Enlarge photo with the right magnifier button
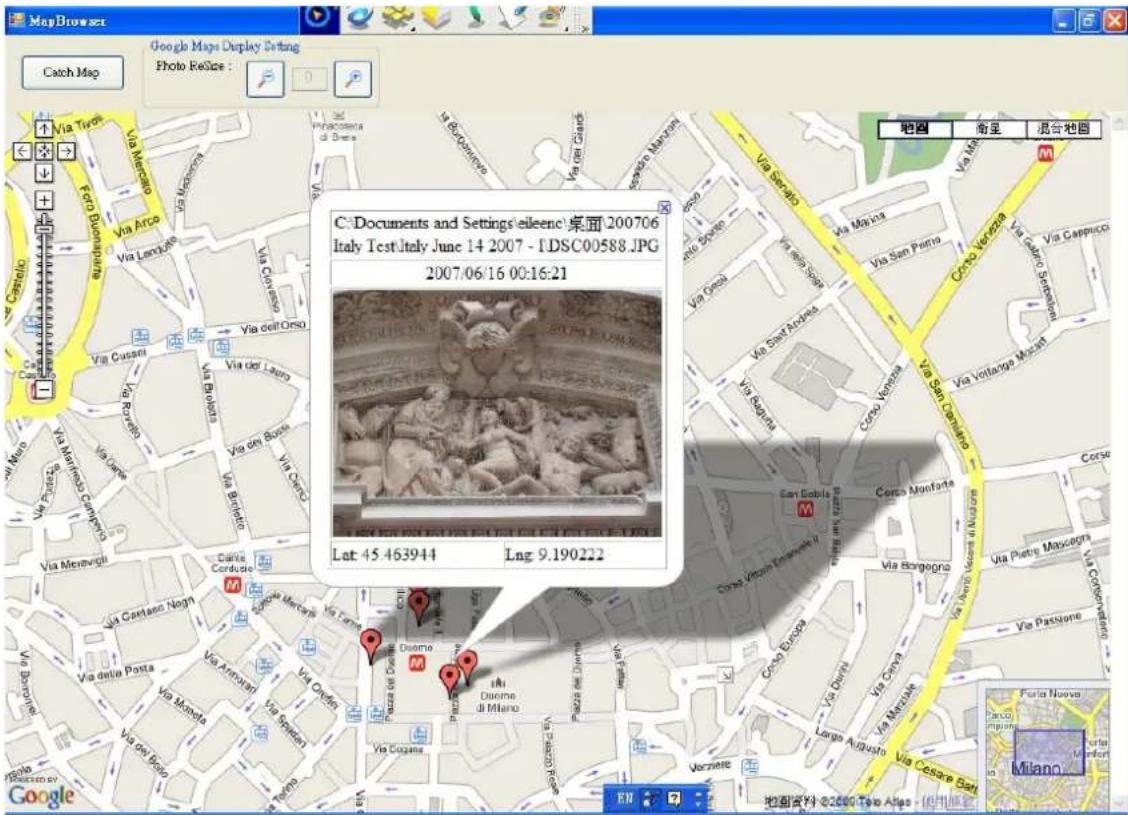Image resolution: width=1128 pixels, height=815 pixels. click(x=352, y=78)
